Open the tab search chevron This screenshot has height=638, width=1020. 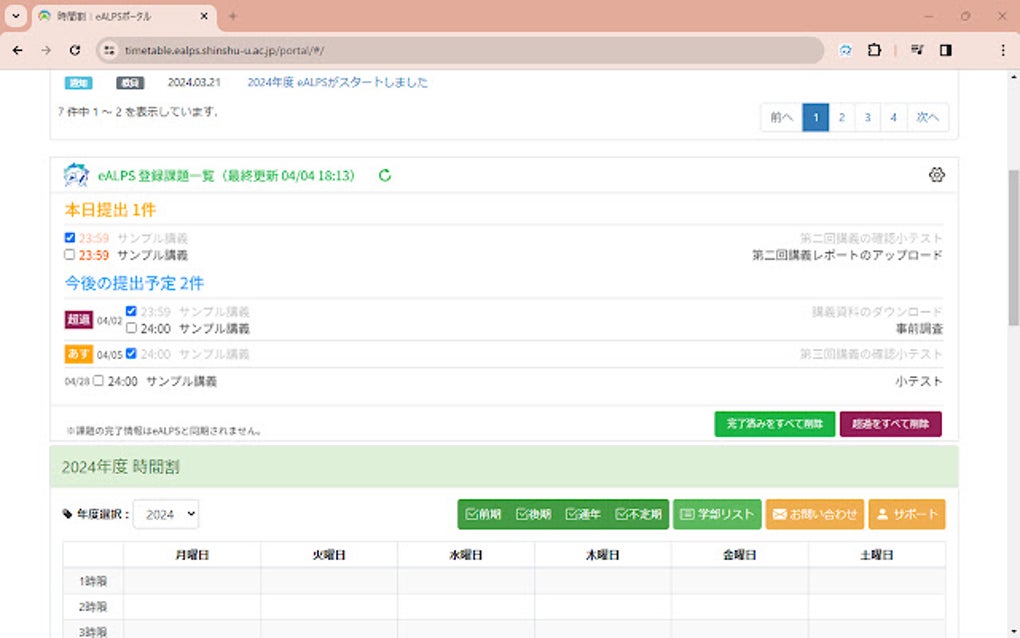tap(16, 16)
